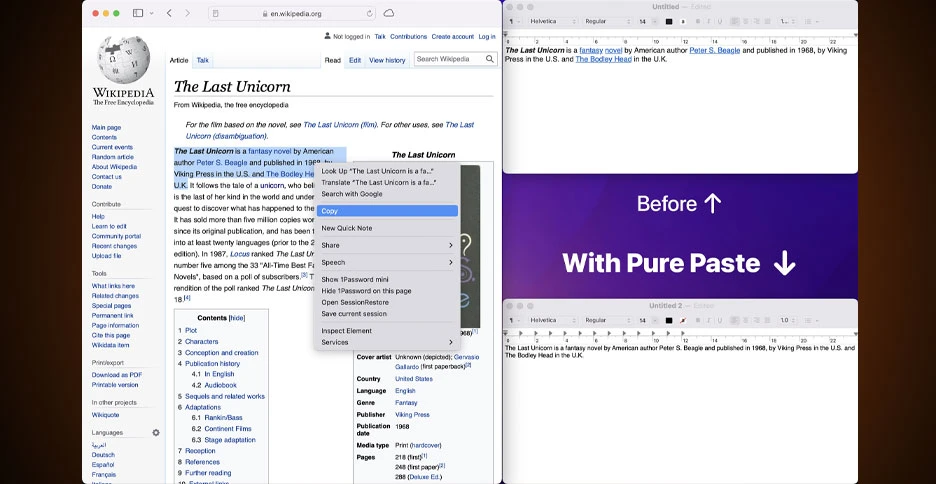Click the Languages settings gear icon
Image resolution: width=936 pixels, height=484 pixels.
coord(156,433)
